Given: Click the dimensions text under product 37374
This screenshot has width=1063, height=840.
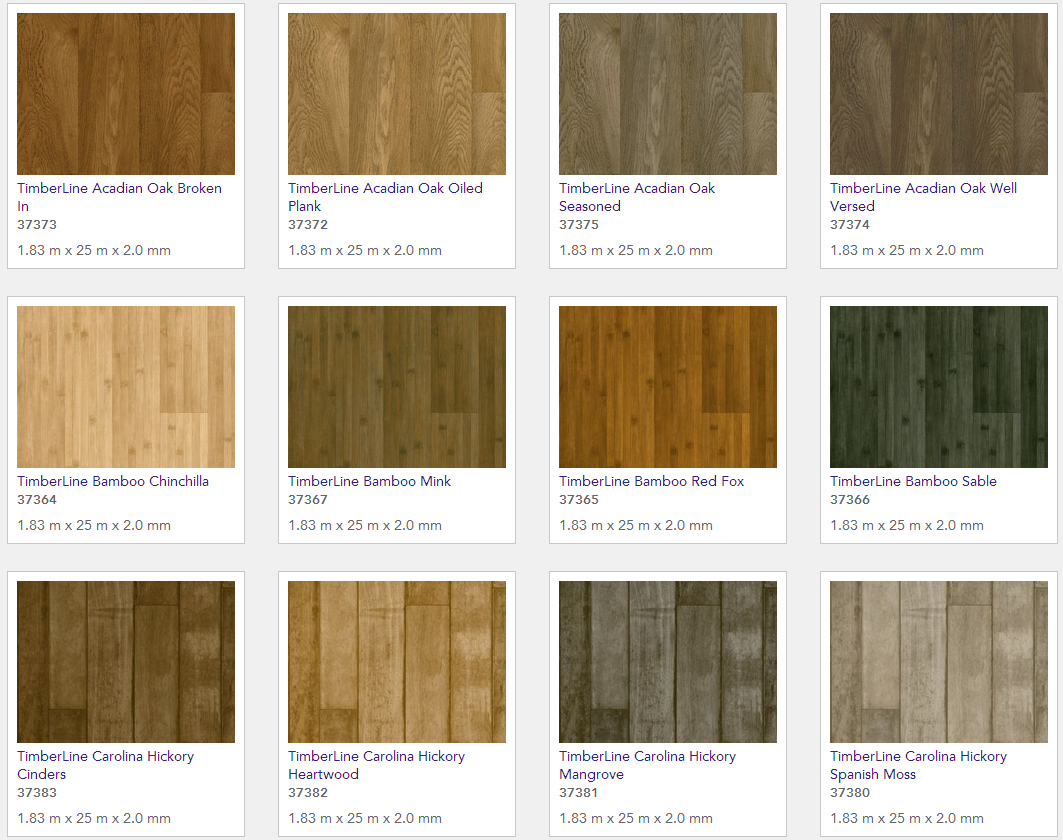Looking at the screenshot, I should [x=907, y=250].
